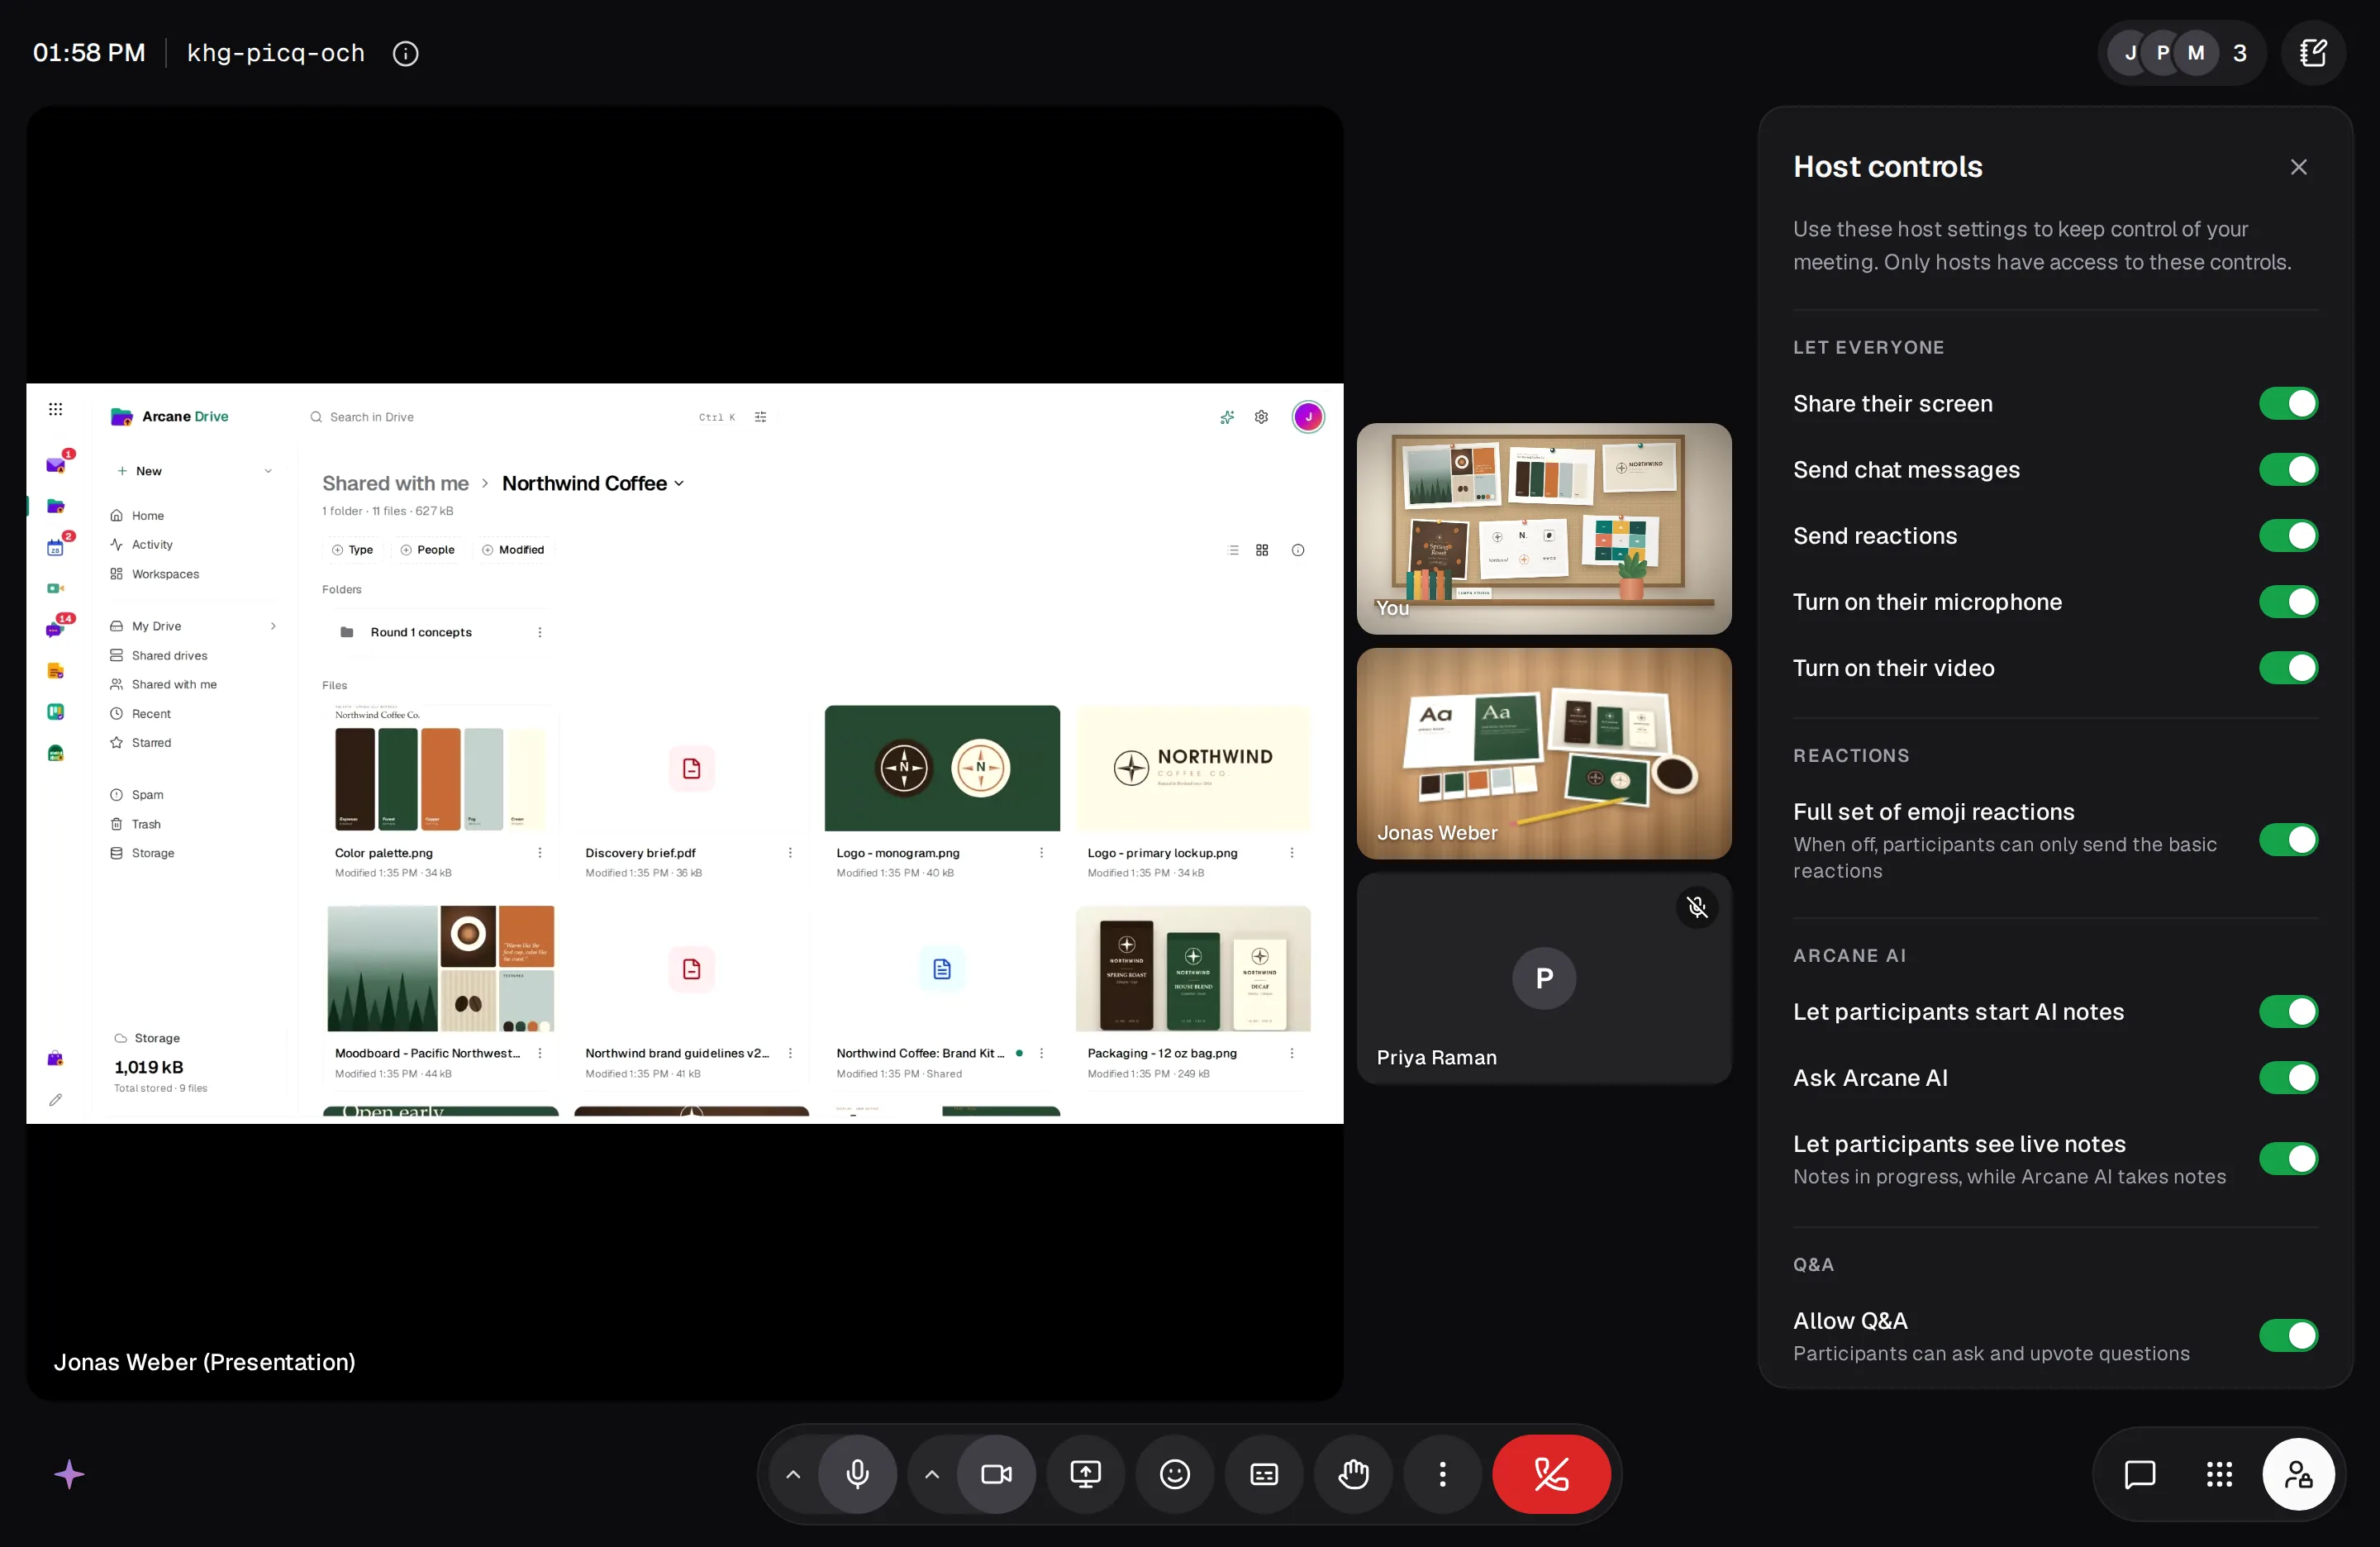Disable Let participants see live notes toggle
Viewport: 2380px width, 1547px height.
coord(2288,1159)
